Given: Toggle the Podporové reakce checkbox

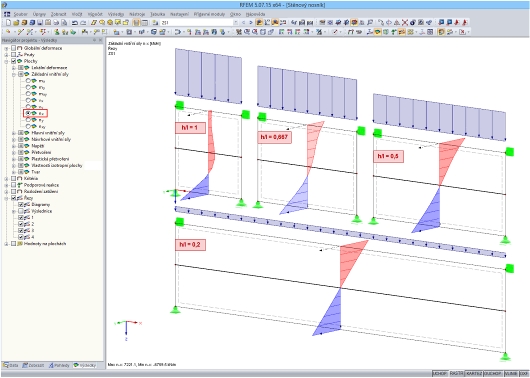Looking at the screenshot, I should (x=14, y=185).
